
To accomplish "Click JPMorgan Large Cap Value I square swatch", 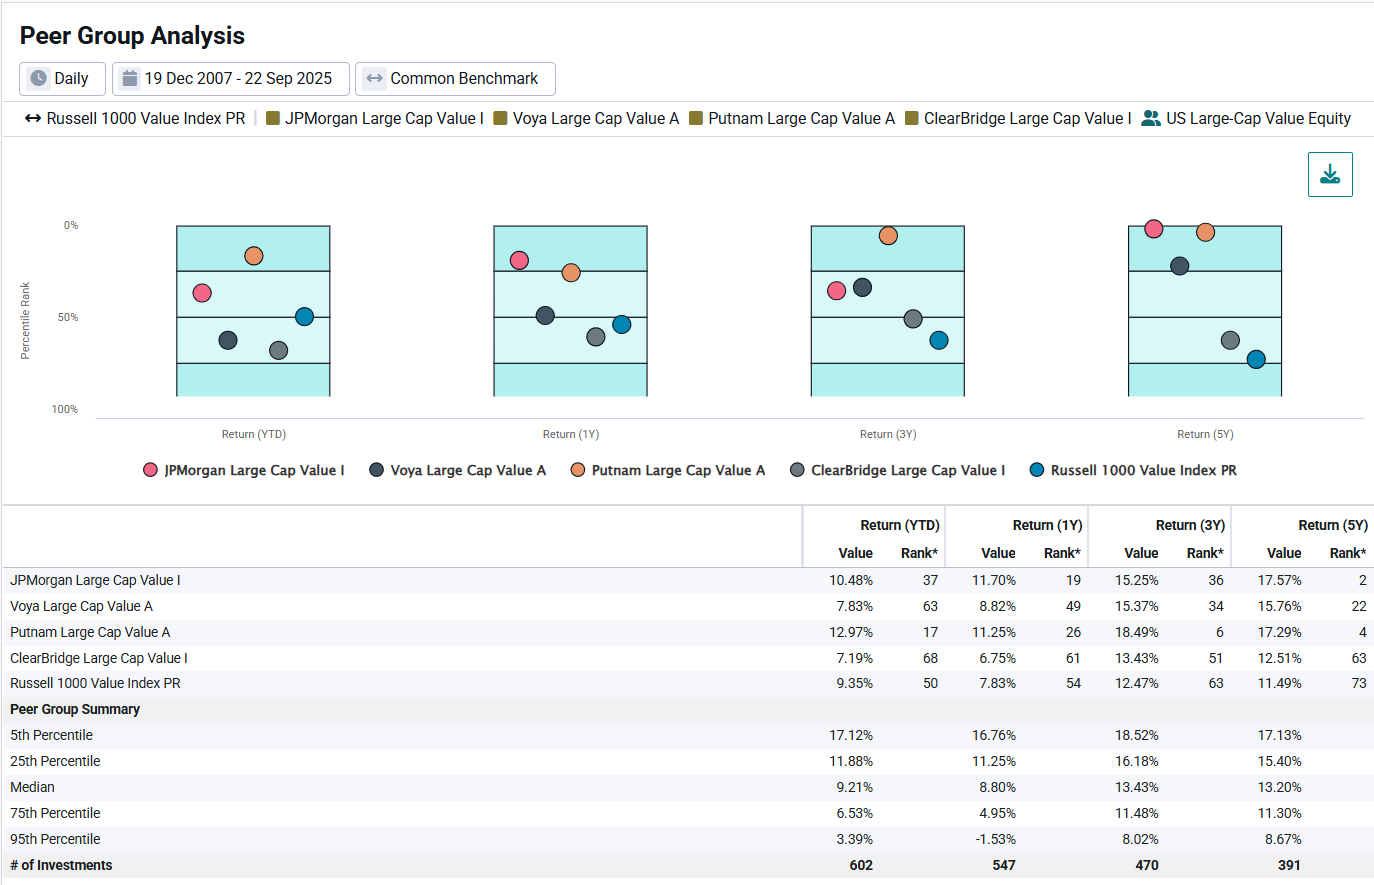I will point(273,118).
